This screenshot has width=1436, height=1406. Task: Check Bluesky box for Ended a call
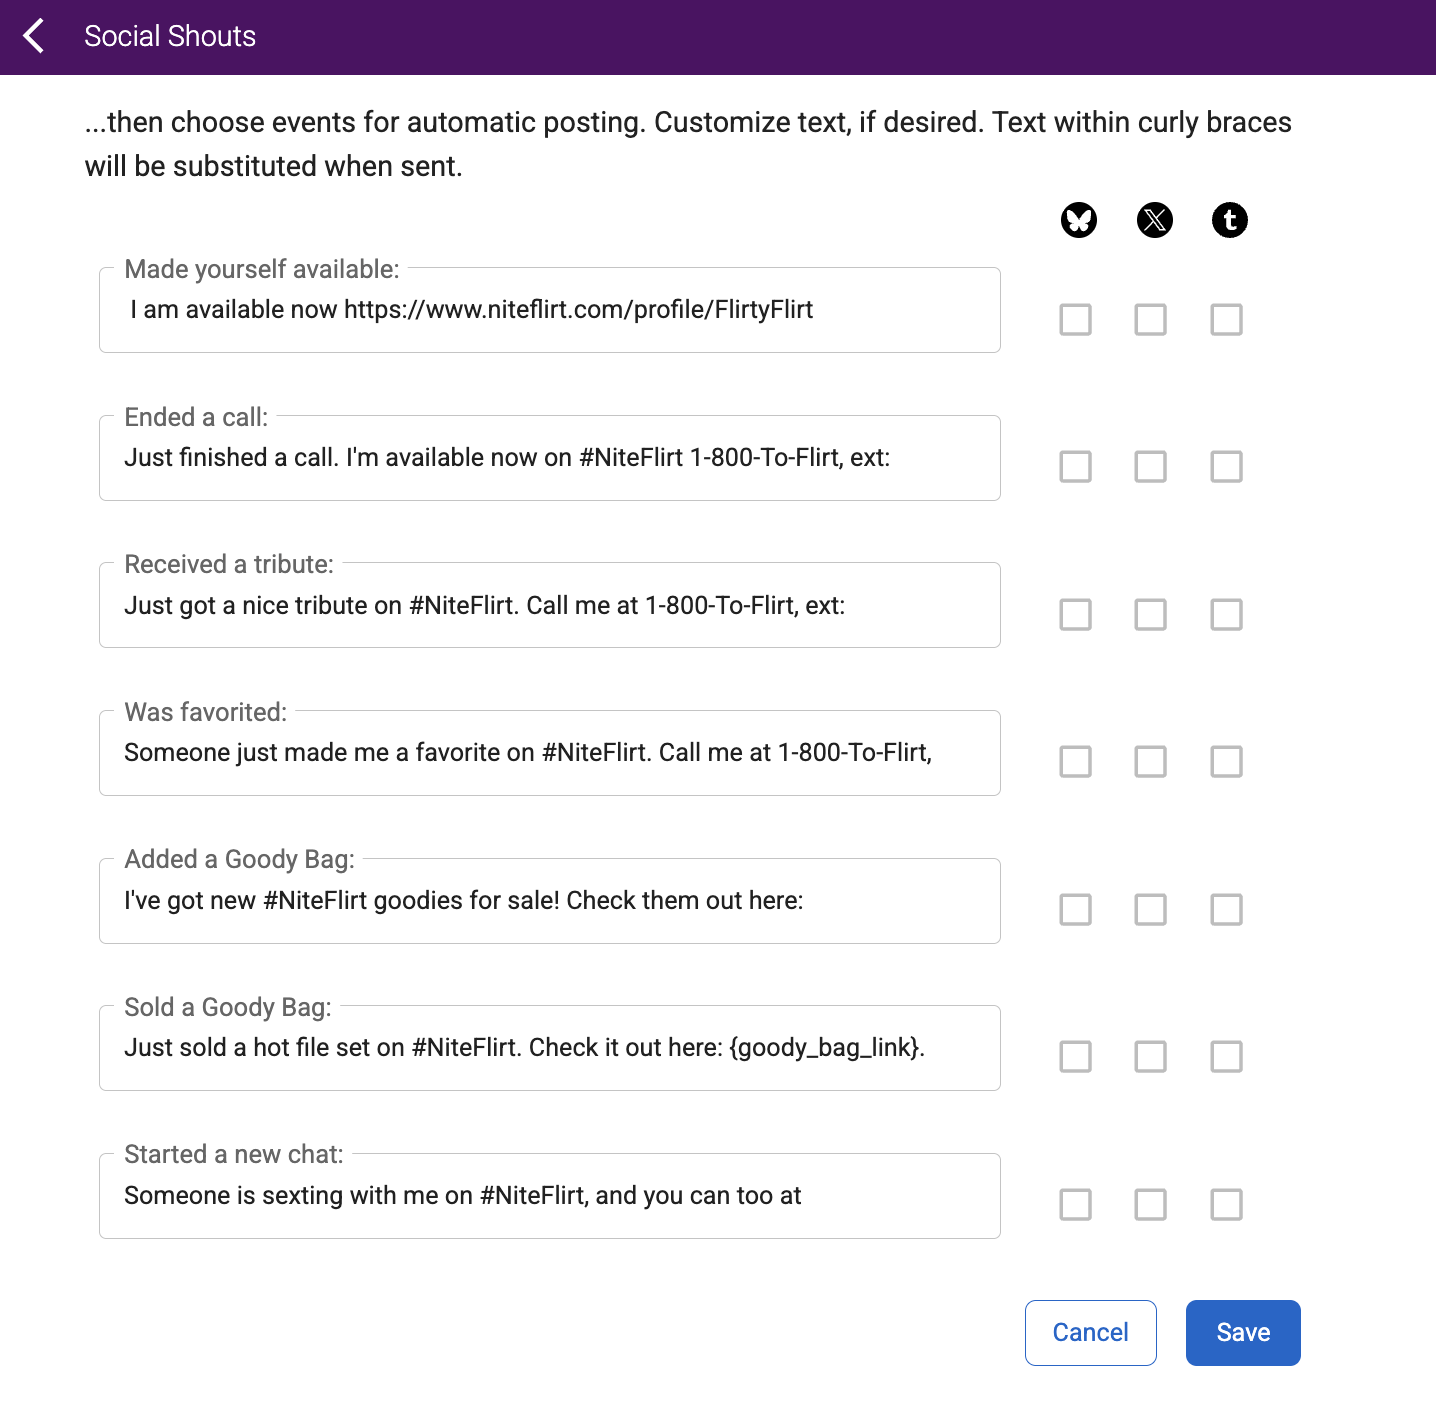(1076, 467)
